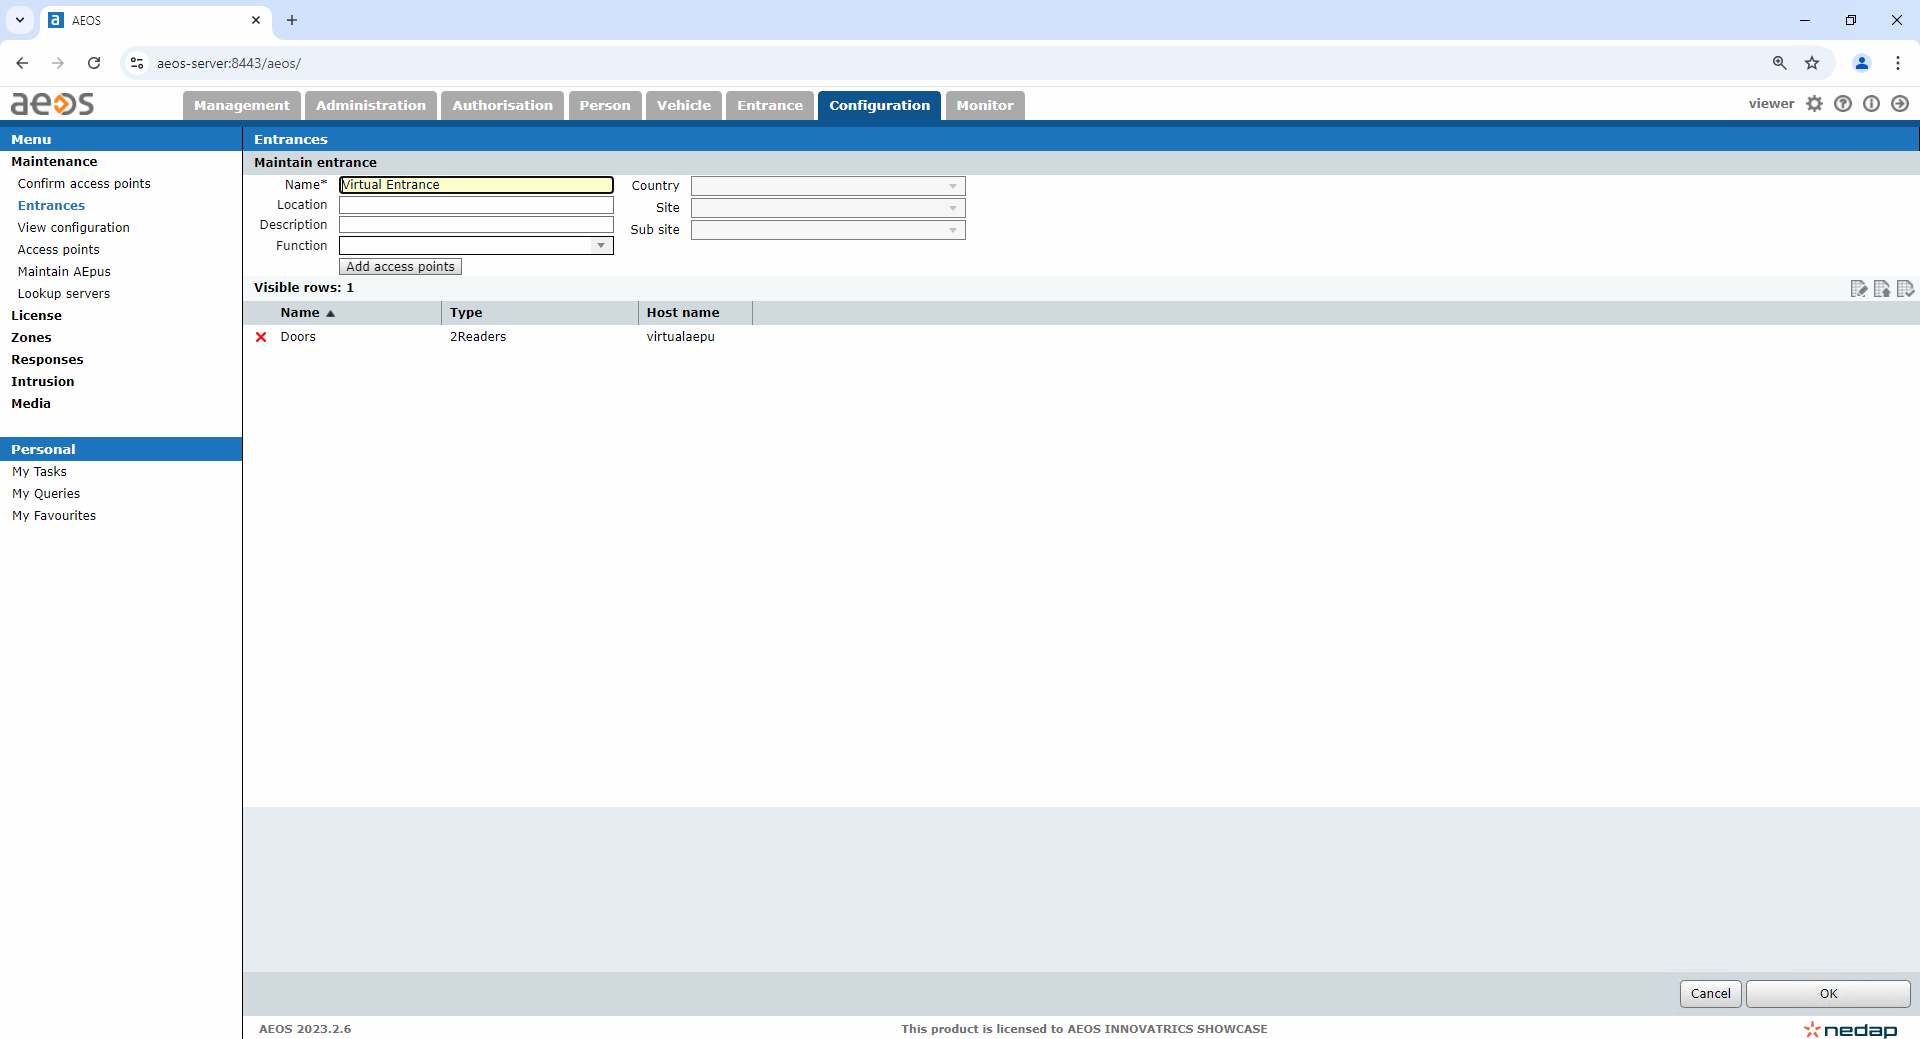This screenshot has height=1039, width=1920.
Task: Close the AEOS browser tab
Action: pyautogui.click(x=256, y=20)
